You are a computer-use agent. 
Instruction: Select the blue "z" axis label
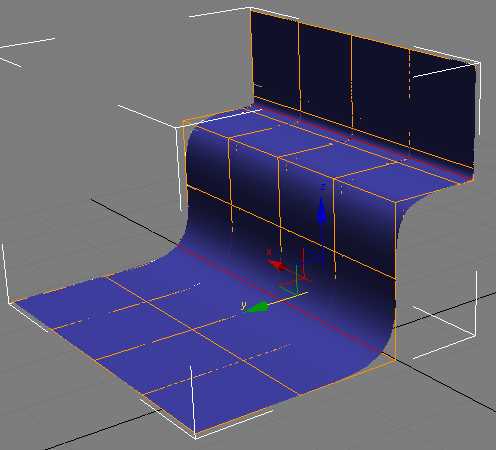[x=323, y=187]
